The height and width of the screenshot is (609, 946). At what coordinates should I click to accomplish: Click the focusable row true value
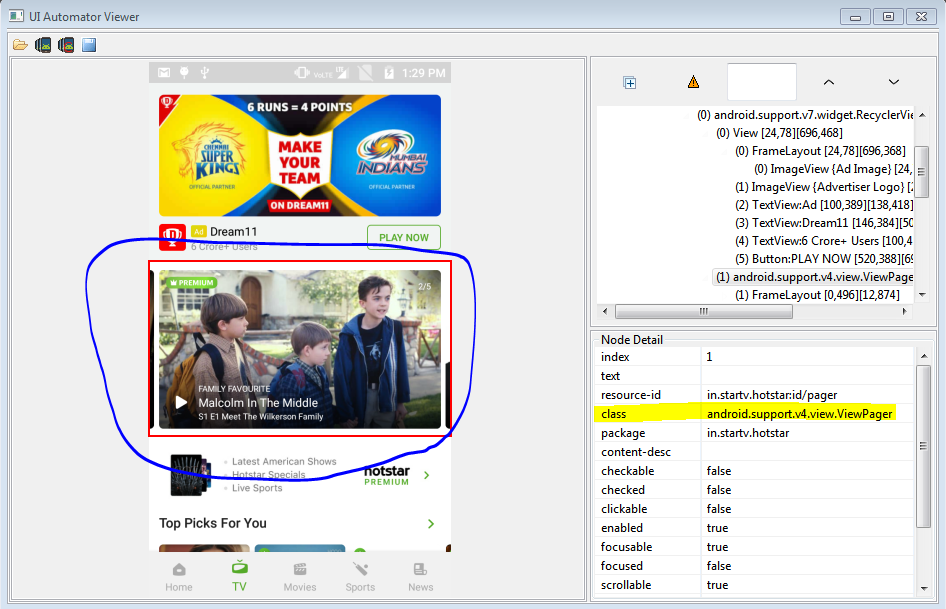717,547
